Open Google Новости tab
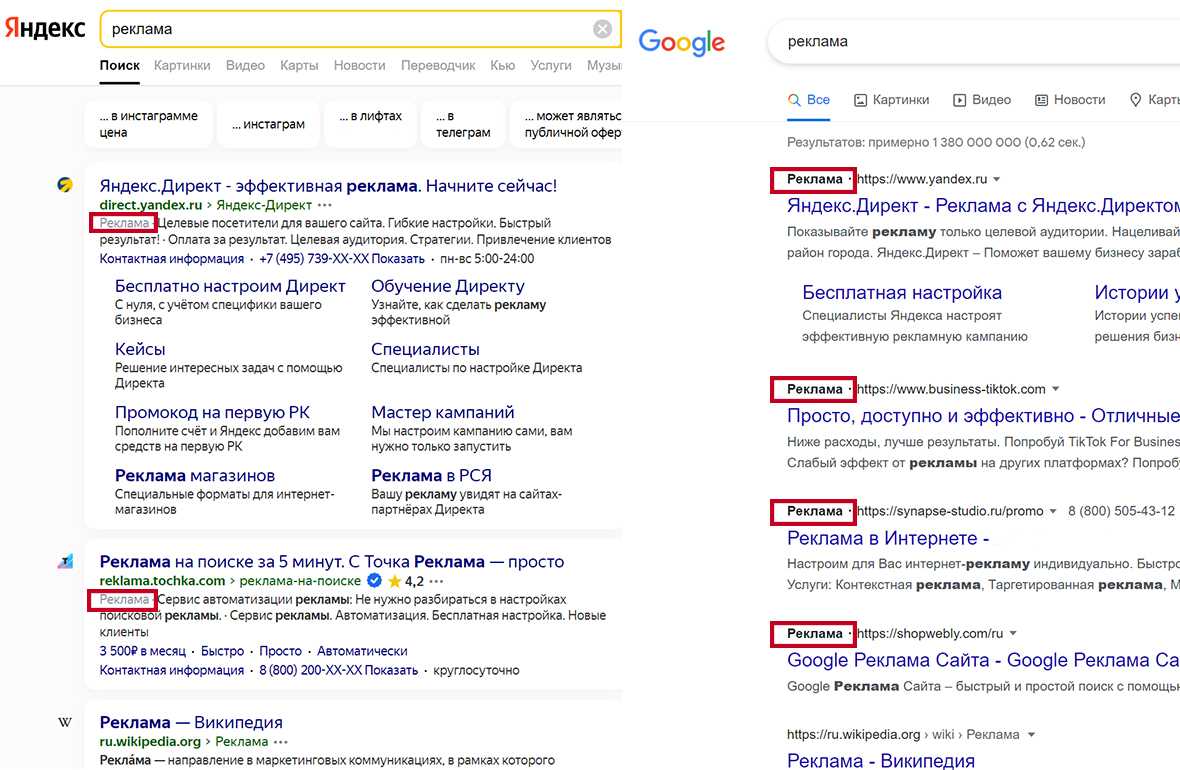This screenshot has height=770, width=1180. click(x=1070, y=100)
